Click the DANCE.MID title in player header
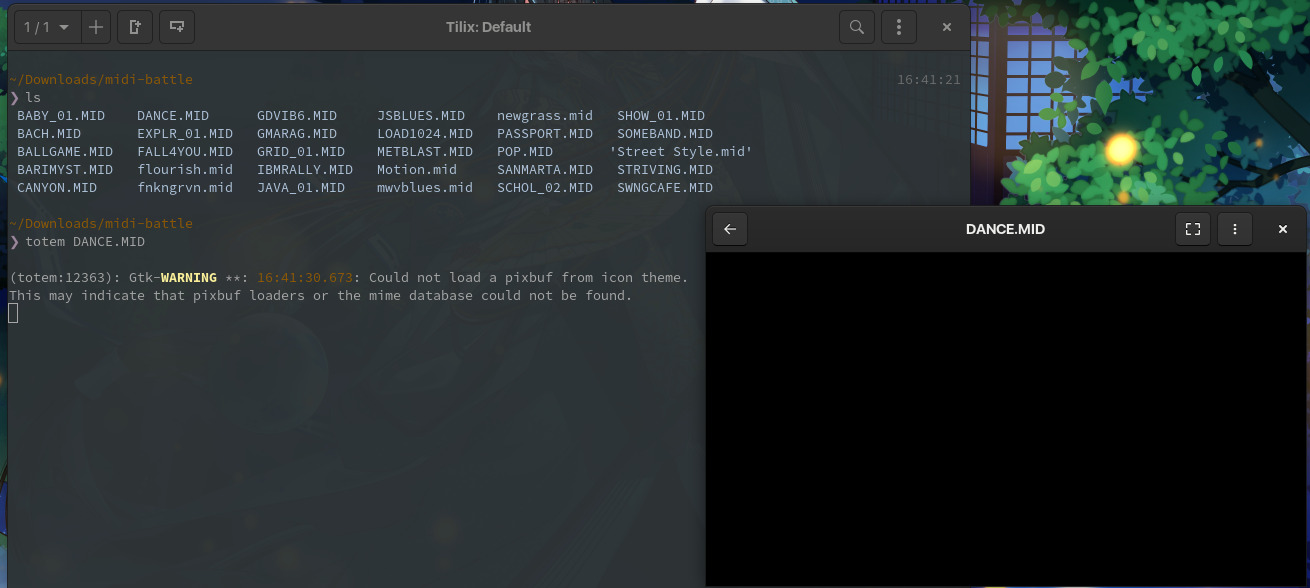 (1005, 229)
